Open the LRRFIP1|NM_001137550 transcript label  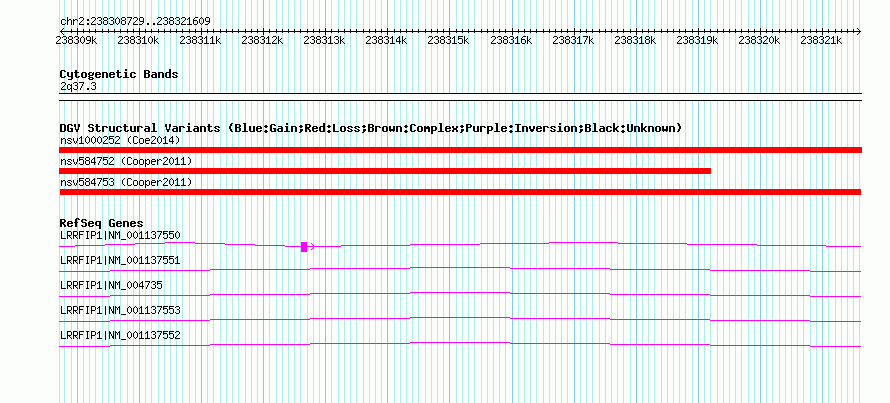(x=120, y=235)
